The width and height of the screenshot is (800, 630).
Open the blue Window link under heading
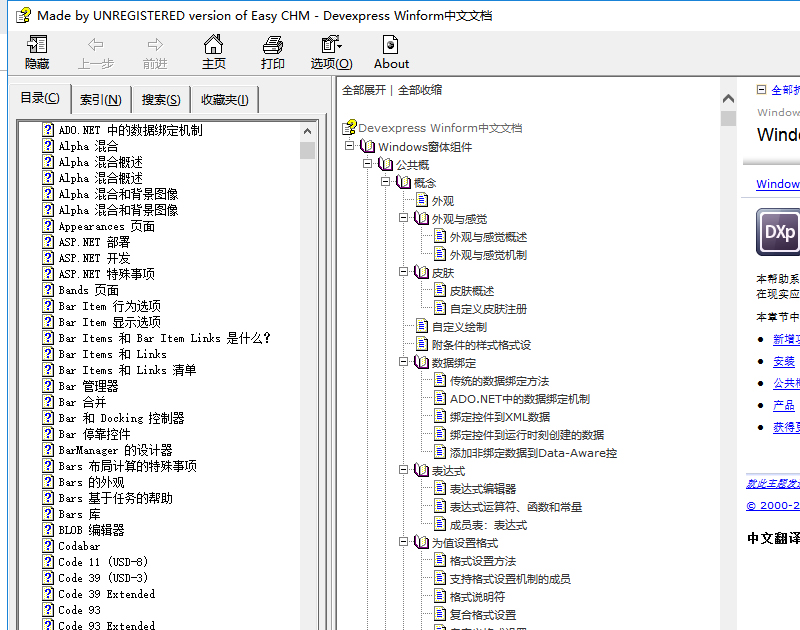pyautogui.click(x=778, y=184)
